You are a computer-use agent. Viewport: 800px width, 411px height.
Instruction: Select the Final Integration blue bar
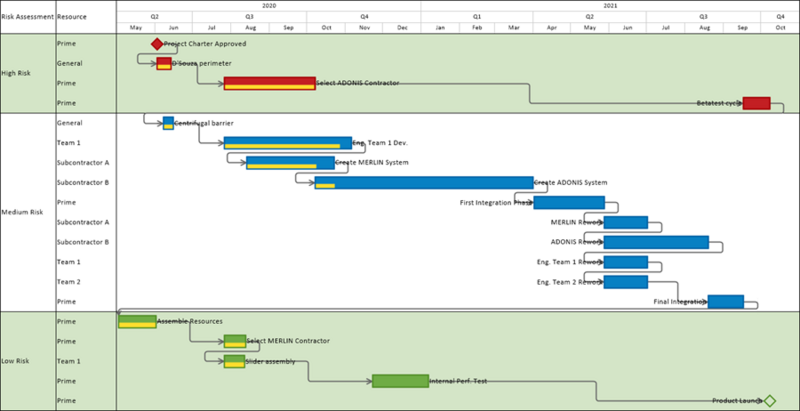pyautogui.click(x=726, y=302)
